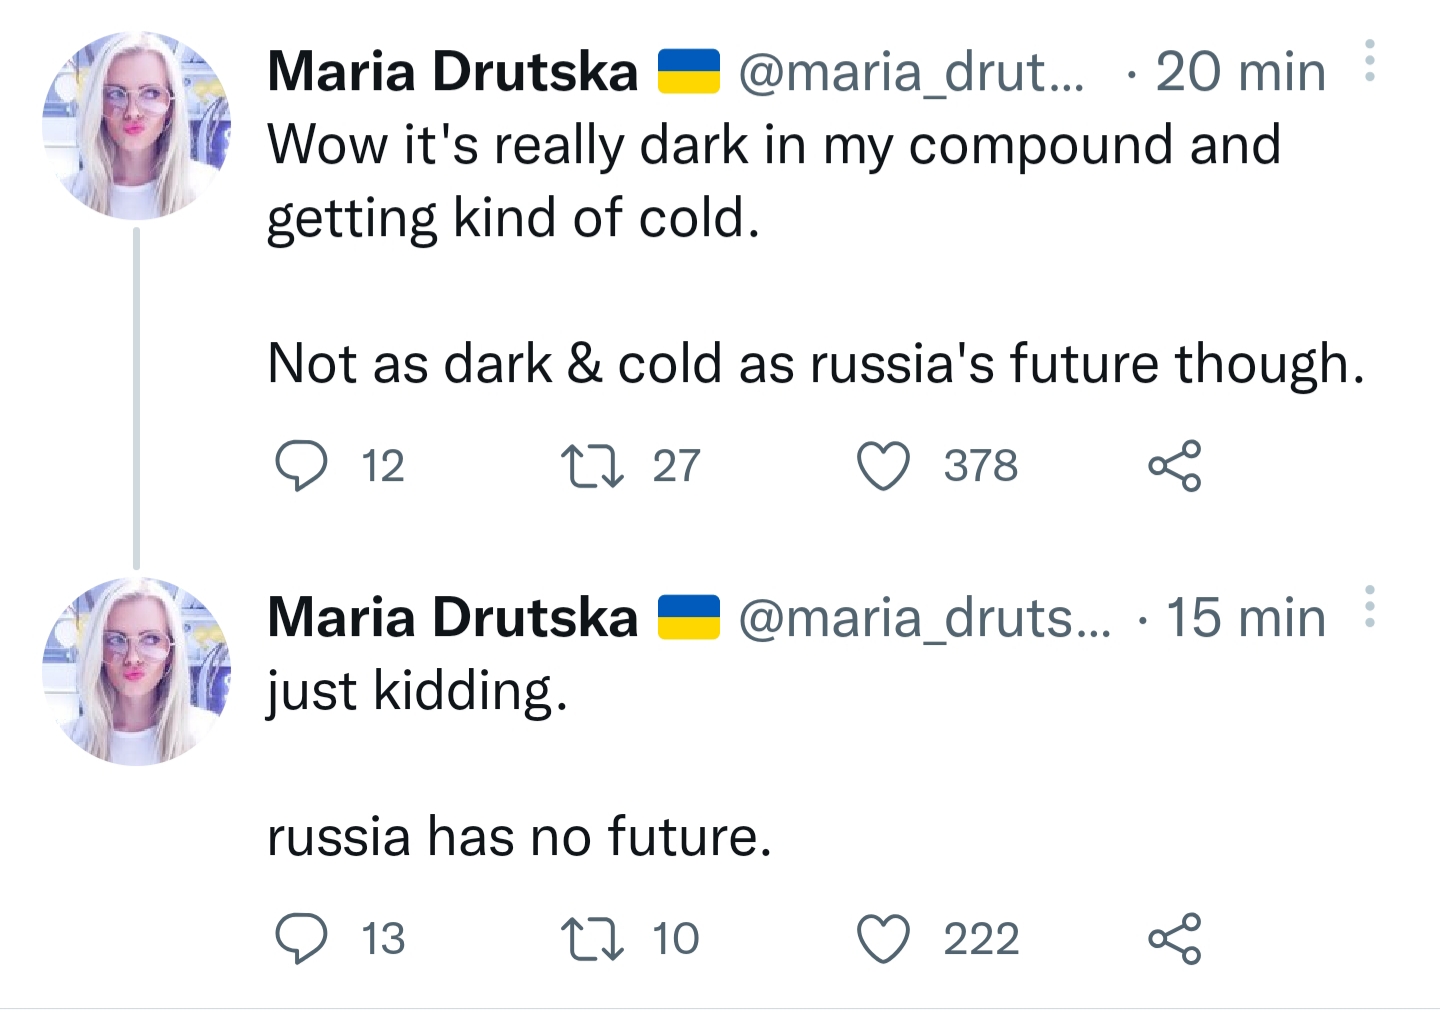Open Maria Drutska's avatar on second tweet
Viewport: 1440px width, 1024px height.
coord(136,671)
